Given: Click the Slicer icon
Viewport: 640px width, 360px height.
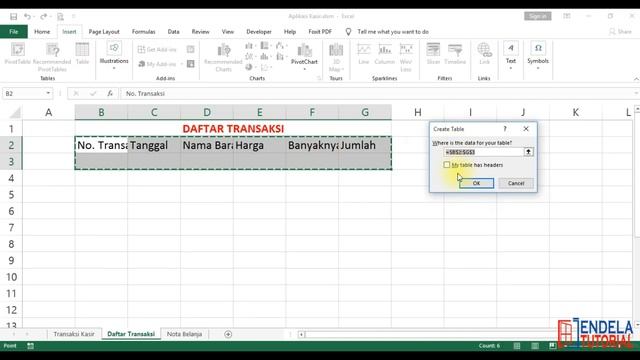Looking at the screenshot, I should point(433,54).
